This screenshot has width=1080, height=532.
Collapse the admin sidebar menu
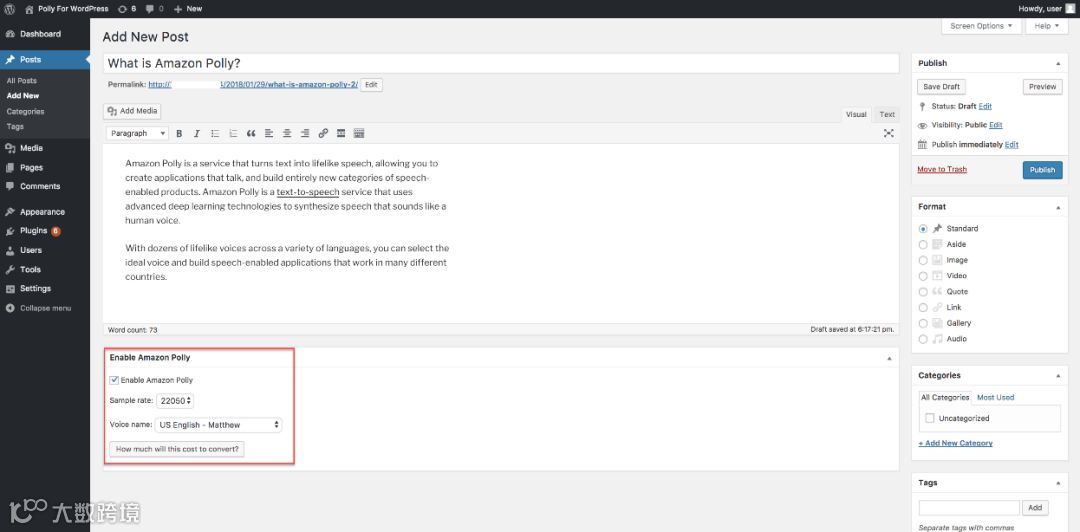click(45, 308)
